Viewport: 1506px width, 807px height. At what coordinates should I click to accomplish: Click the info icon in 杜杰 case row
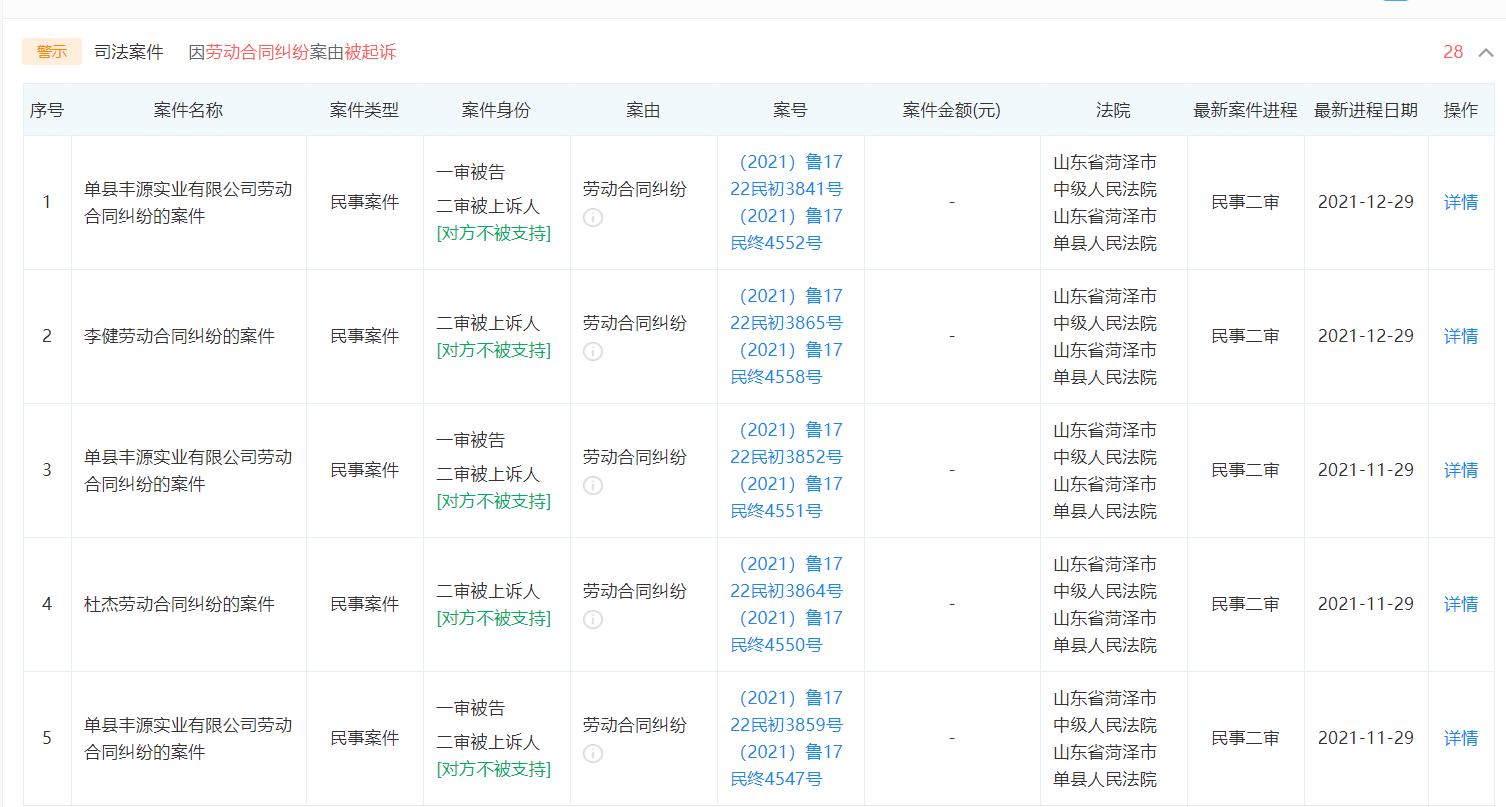(x=592, y=621)
